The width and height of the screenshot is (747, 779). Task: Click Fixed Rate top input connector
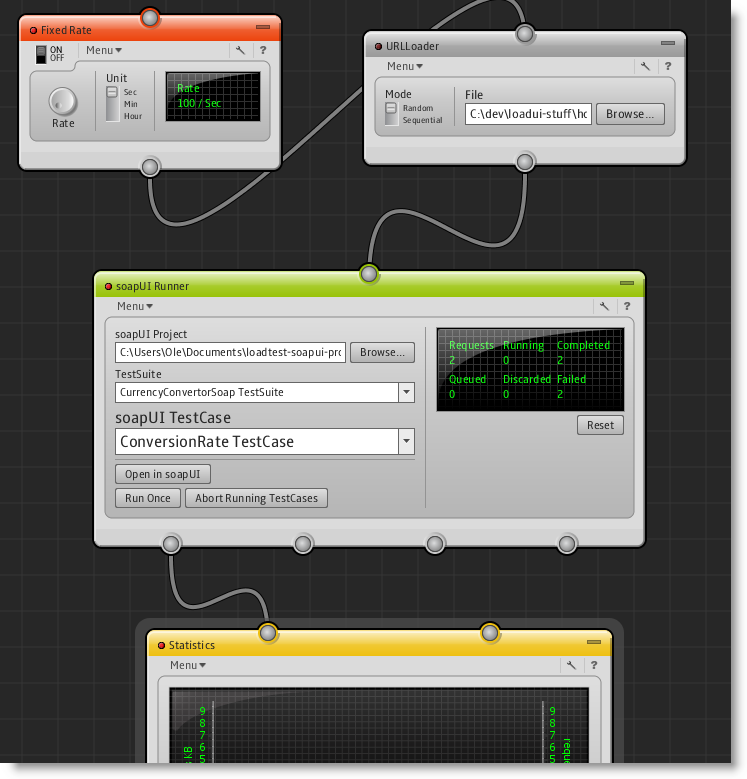click(150, 18)
